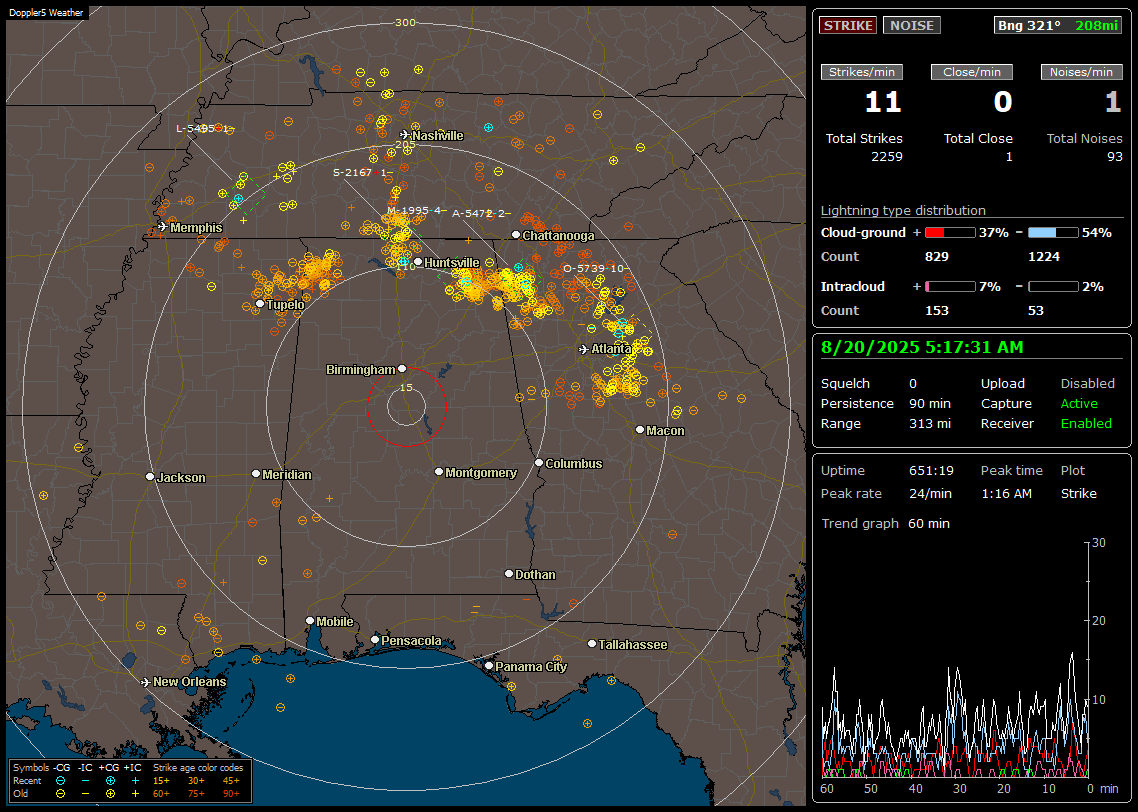Click the Receiver status Enabled
Image resolution: width=1138 pixels, height=812 pixels.
point(1086,423)
